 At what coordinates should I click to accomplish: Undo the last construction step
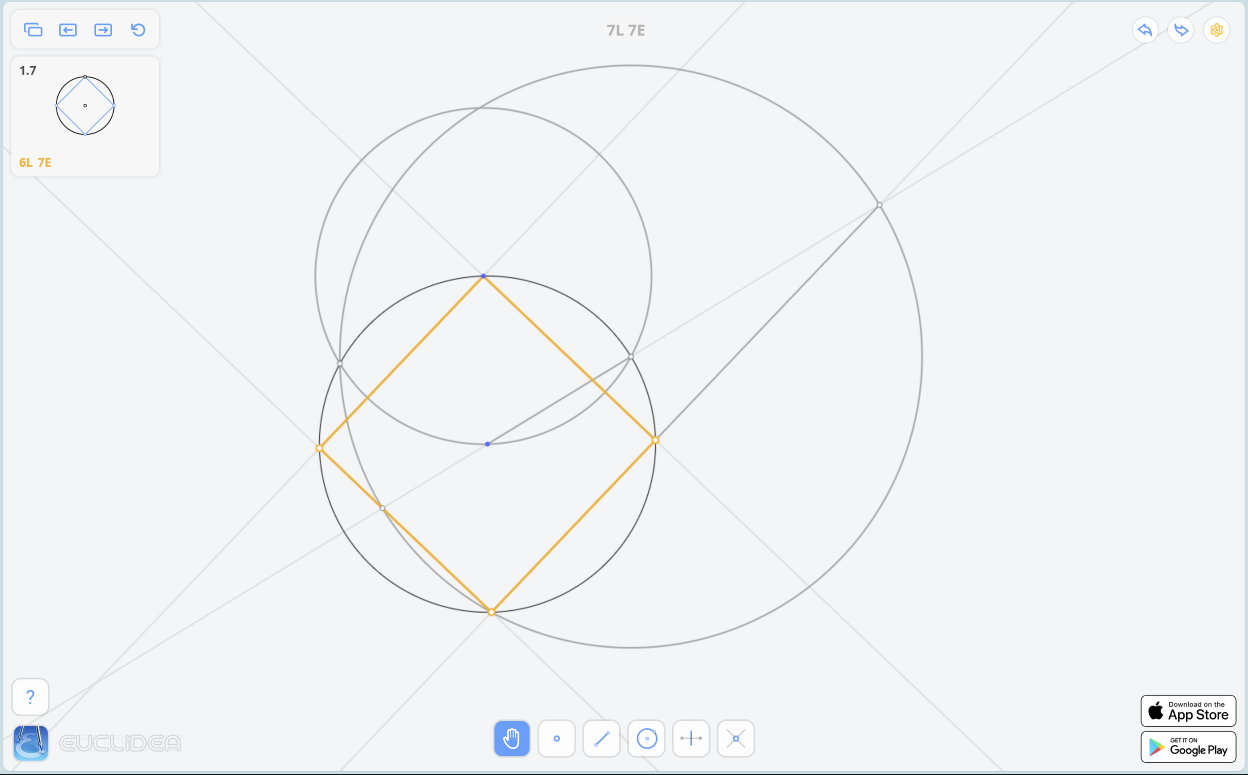1145,30
